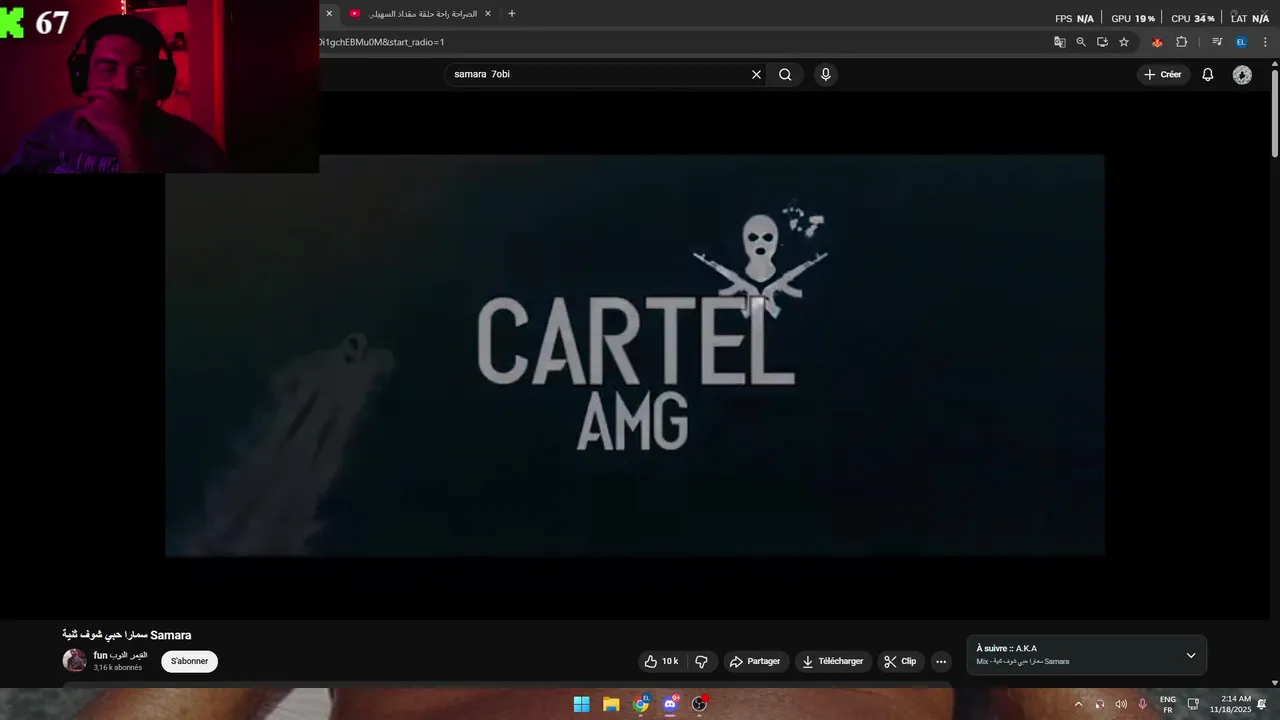The height and width of the screenshot is (720, 1280).
Task: Clear the YouTube search box text
Action: coord(756,74)
